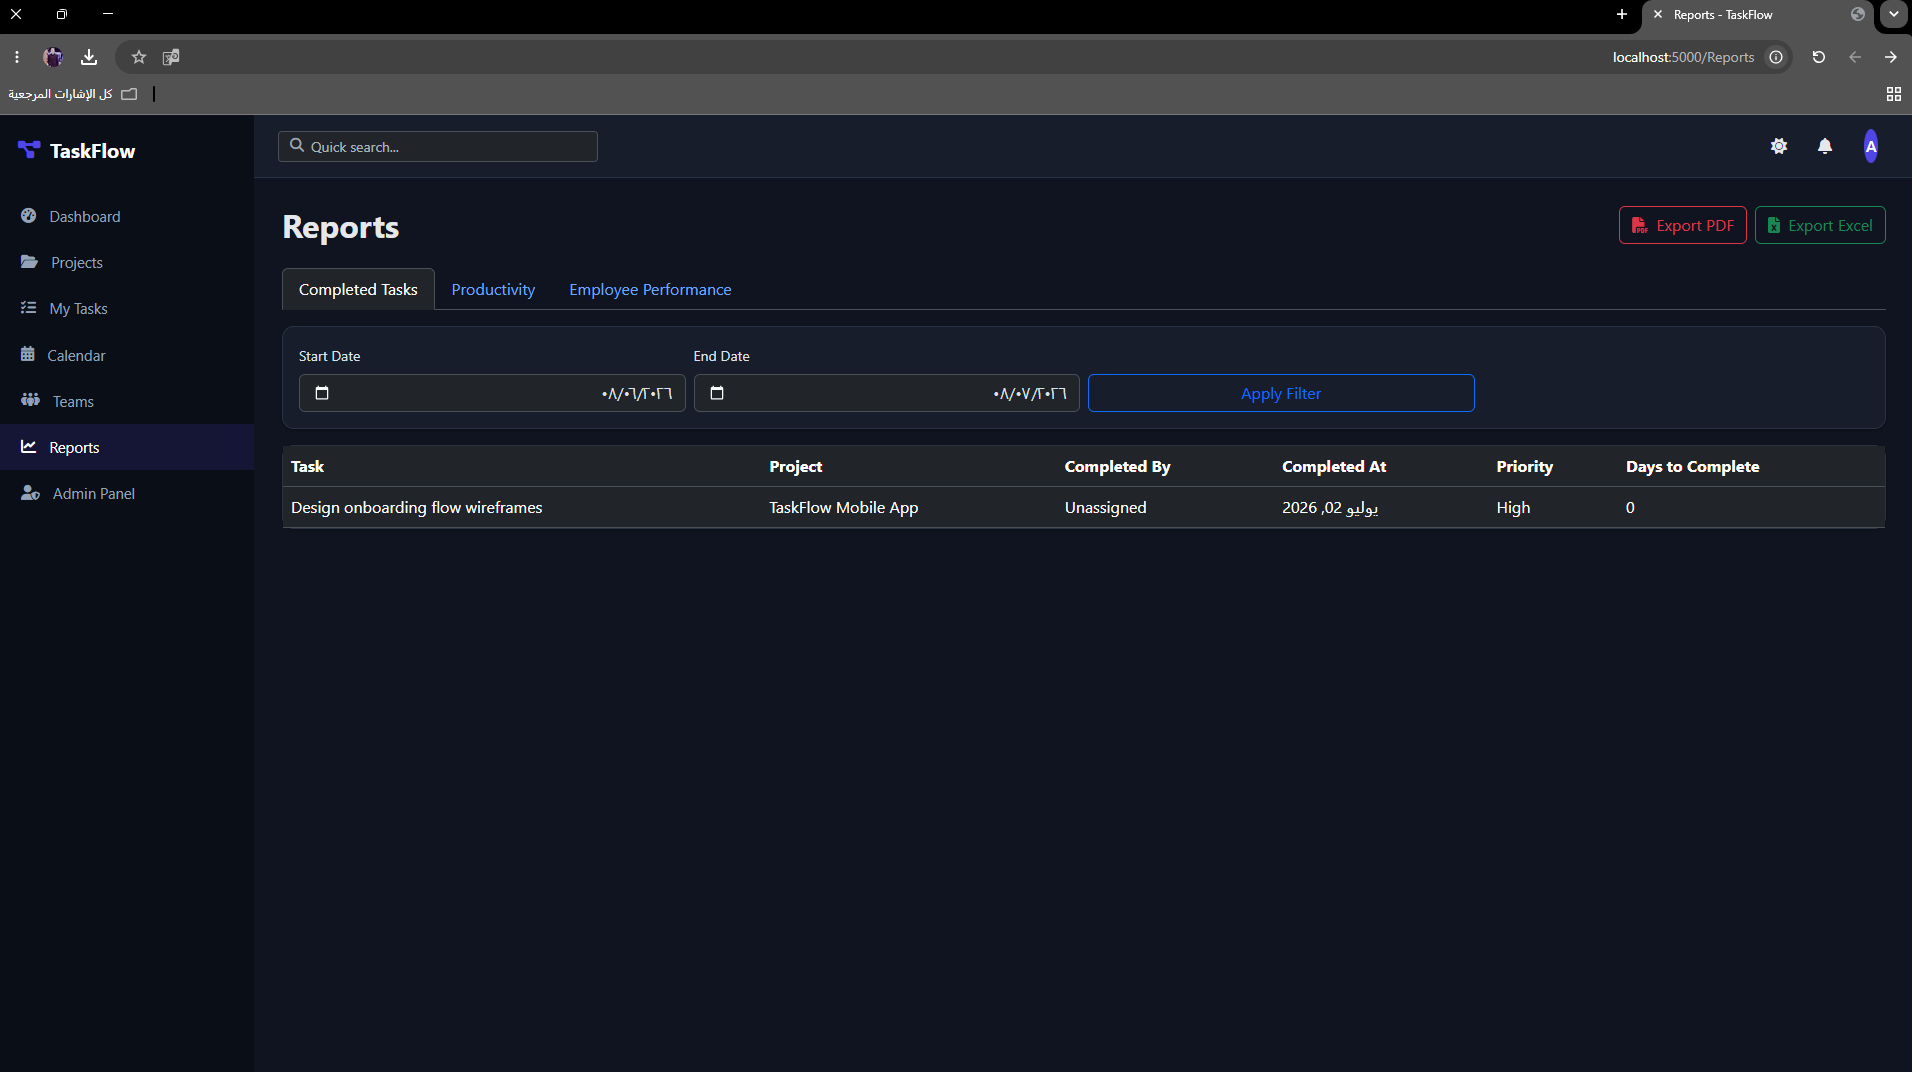The image size is (1912, 1072).
Task: Click the Admin Panel user-gear icon
Action: point(31,493)
